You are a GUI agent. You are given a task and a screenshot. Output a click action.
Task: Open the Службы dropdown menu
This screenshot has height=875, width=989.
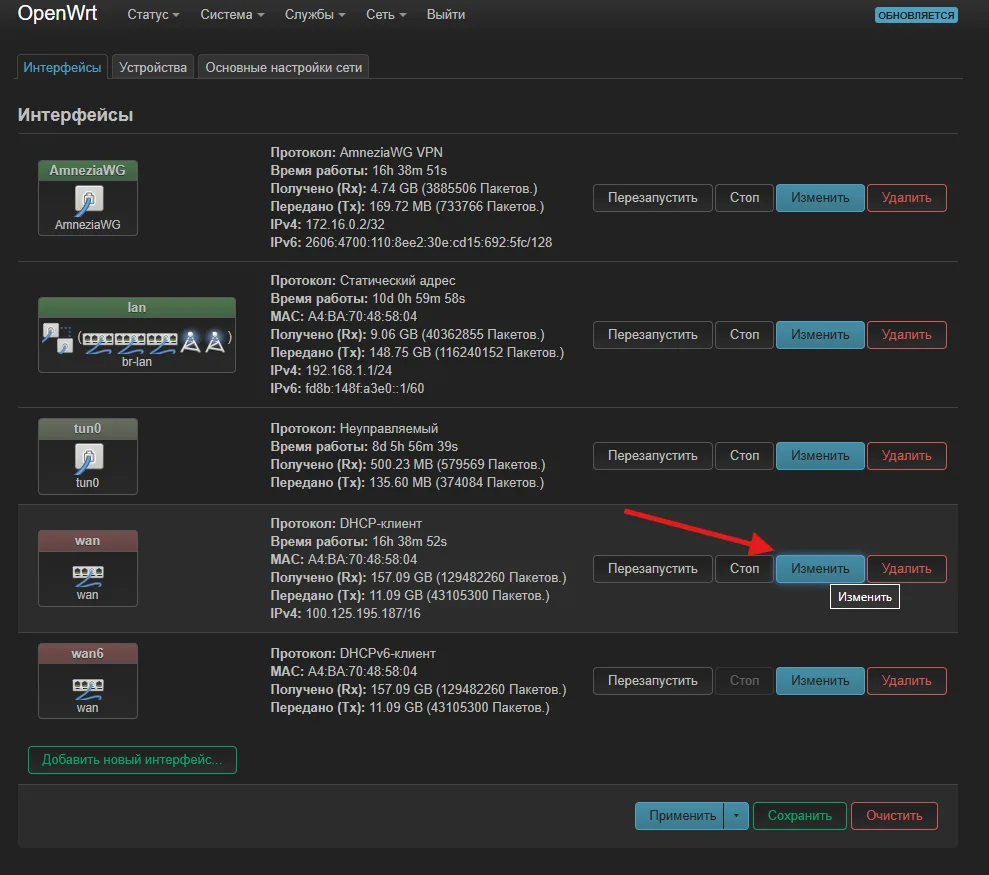click(315, 15)
